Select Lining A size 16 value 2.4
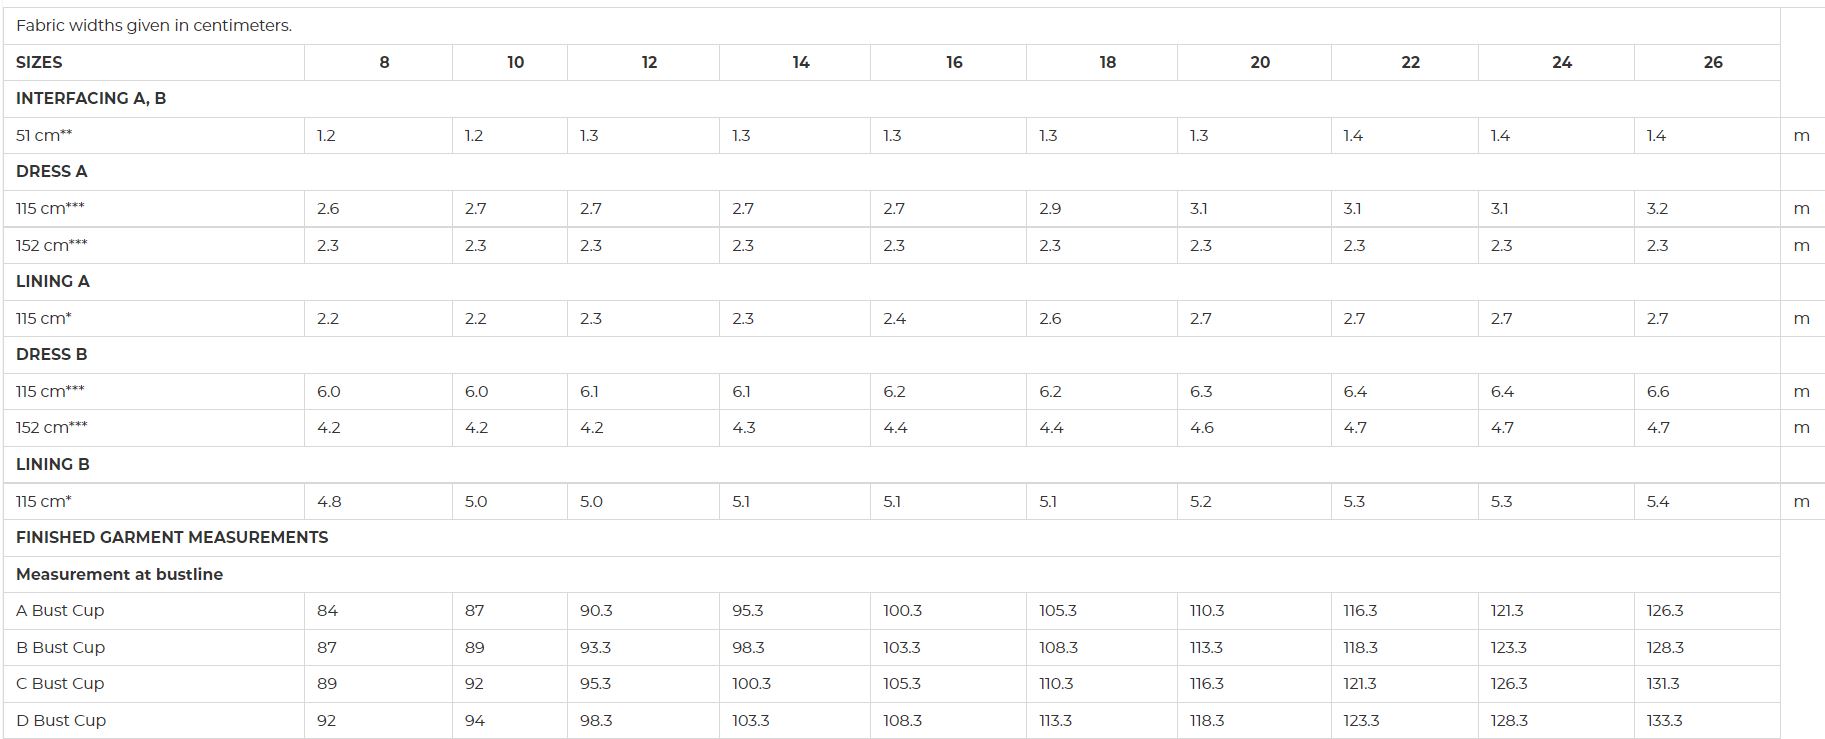 pos(894,318)
